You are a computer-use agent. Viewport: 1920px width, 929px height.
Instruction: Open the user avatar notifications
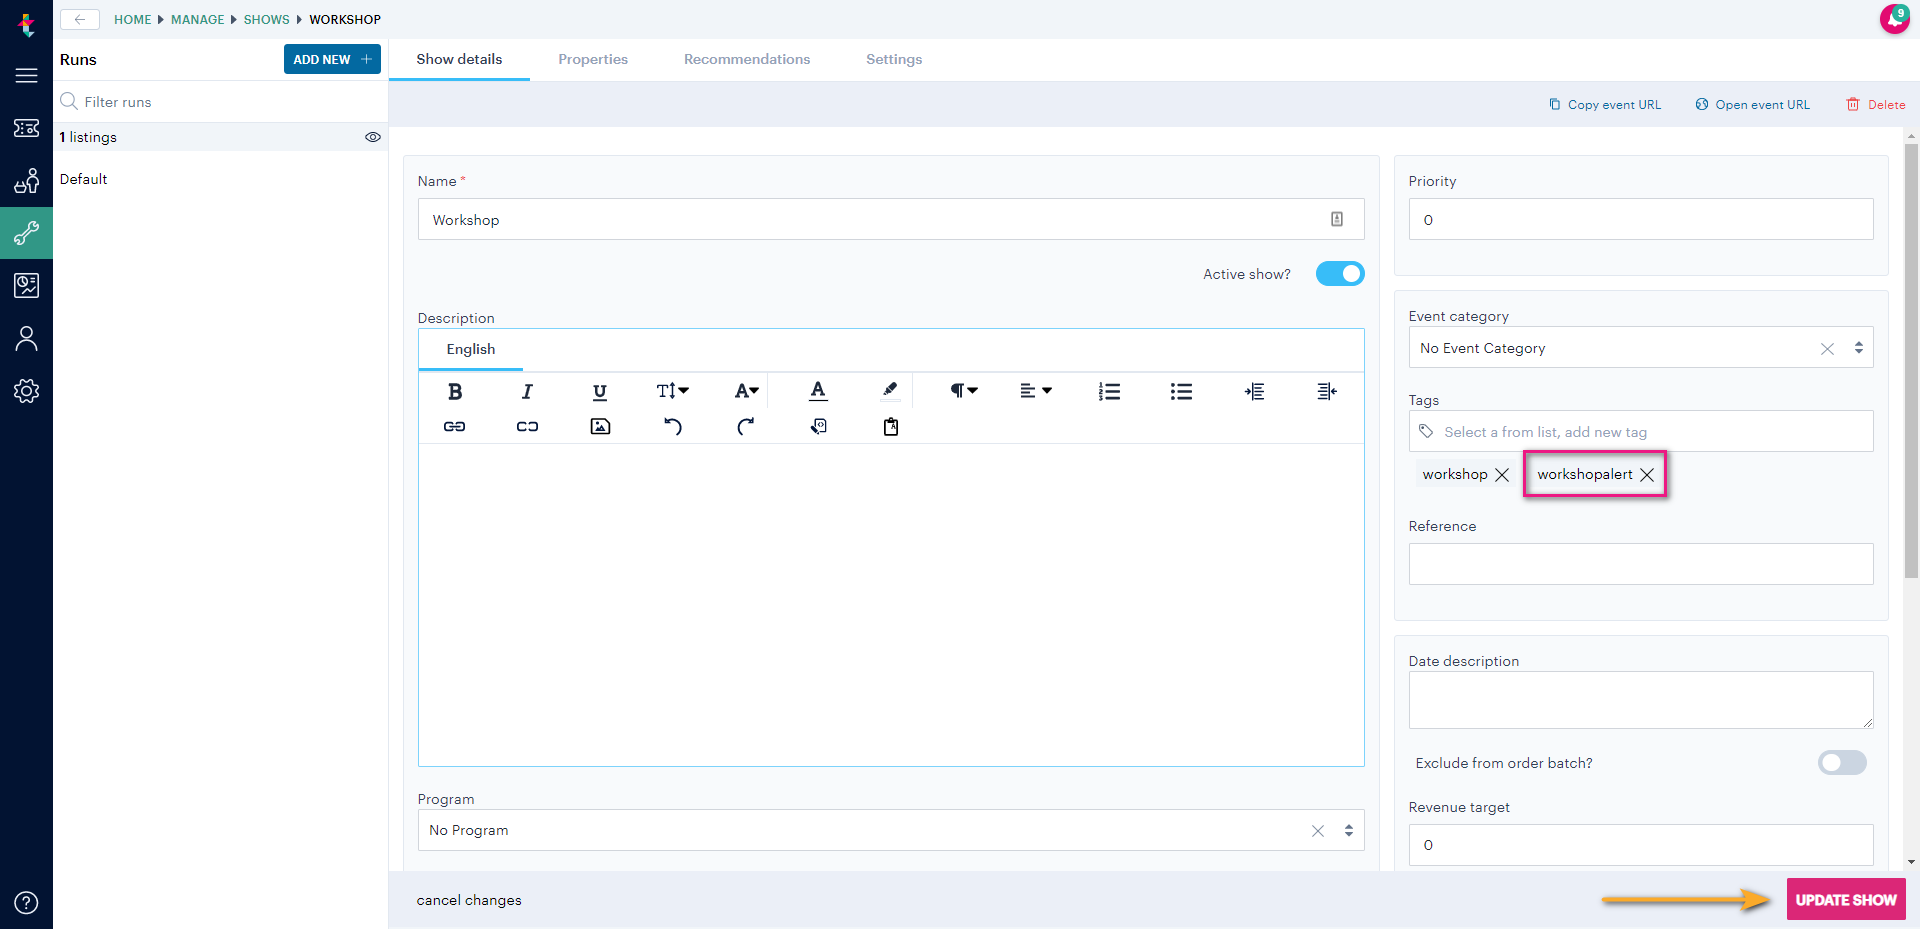tap(1894, 19)
